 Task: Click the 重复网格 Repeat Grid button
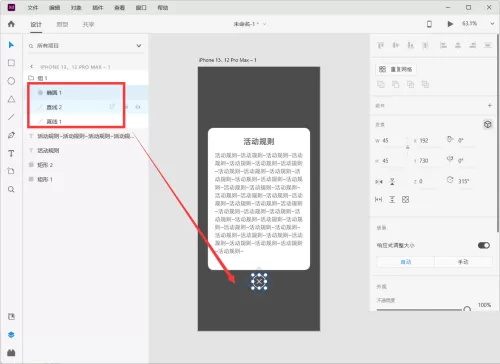396,69
